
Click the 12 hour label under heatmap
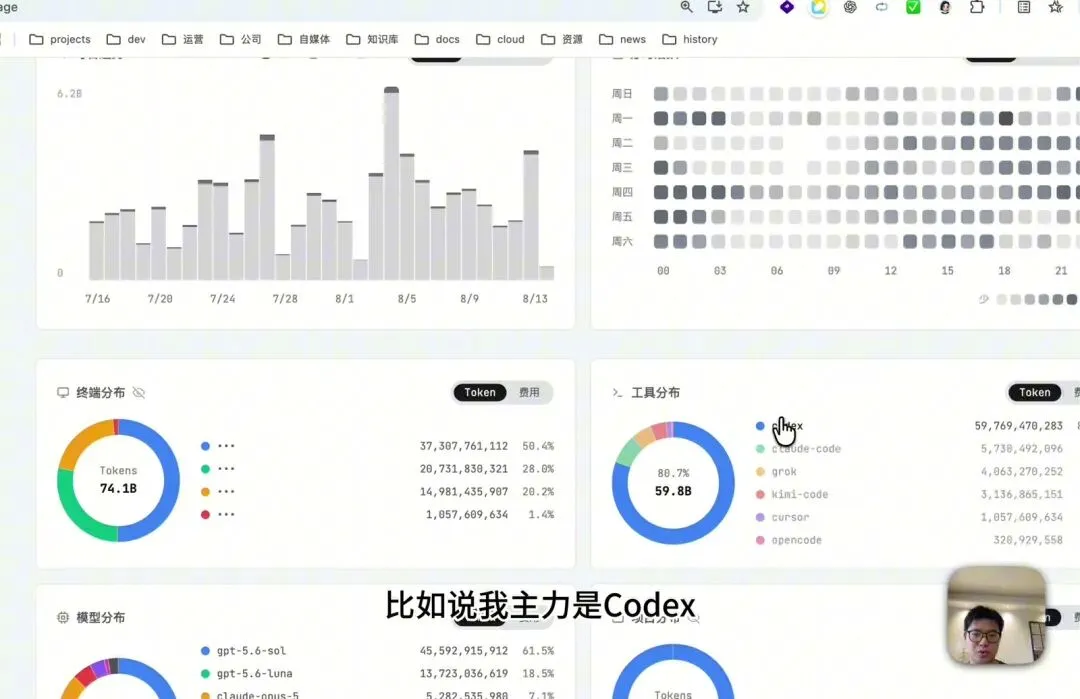pyautogui.click(x=891, y=271)
